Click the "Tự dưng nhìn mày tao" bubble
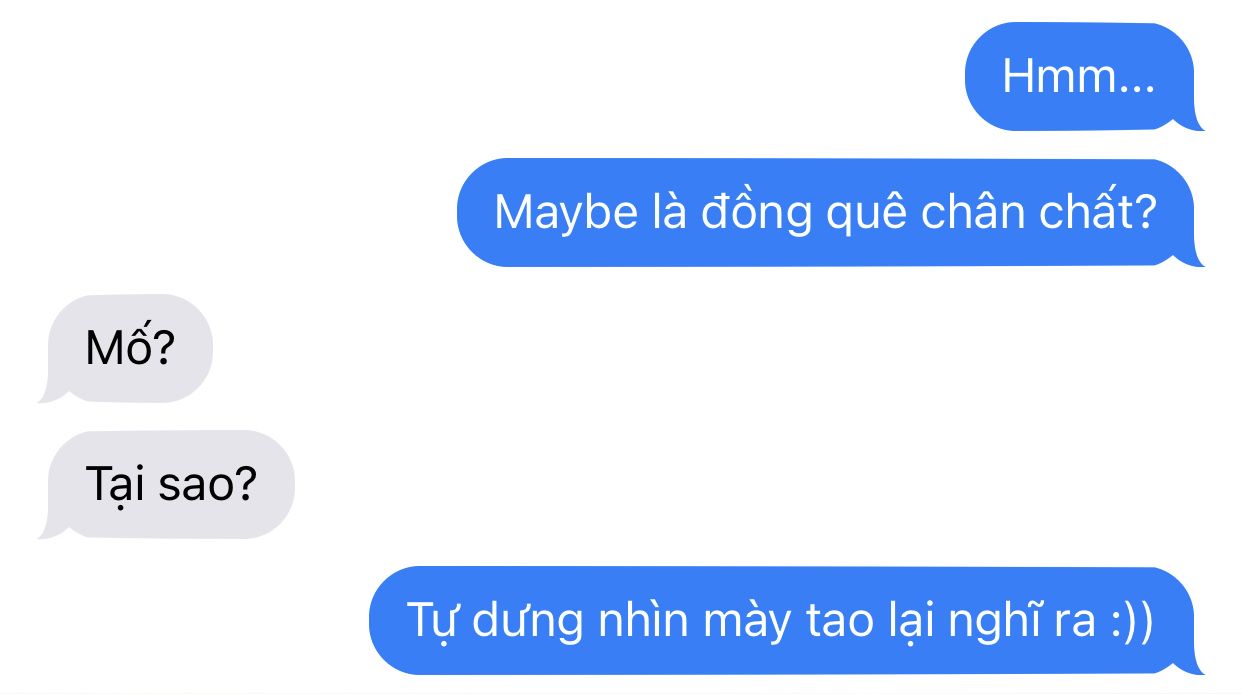 click(785, 620)
